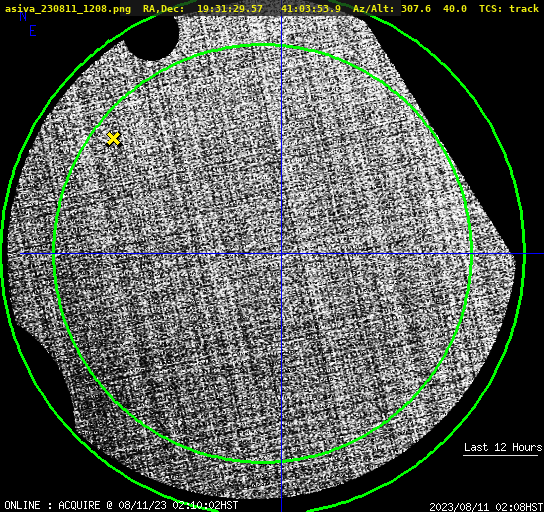This screenshot has height=512, width=544.
Task: Open the Last 12 Hours link
Action: (x=503, y=447)
